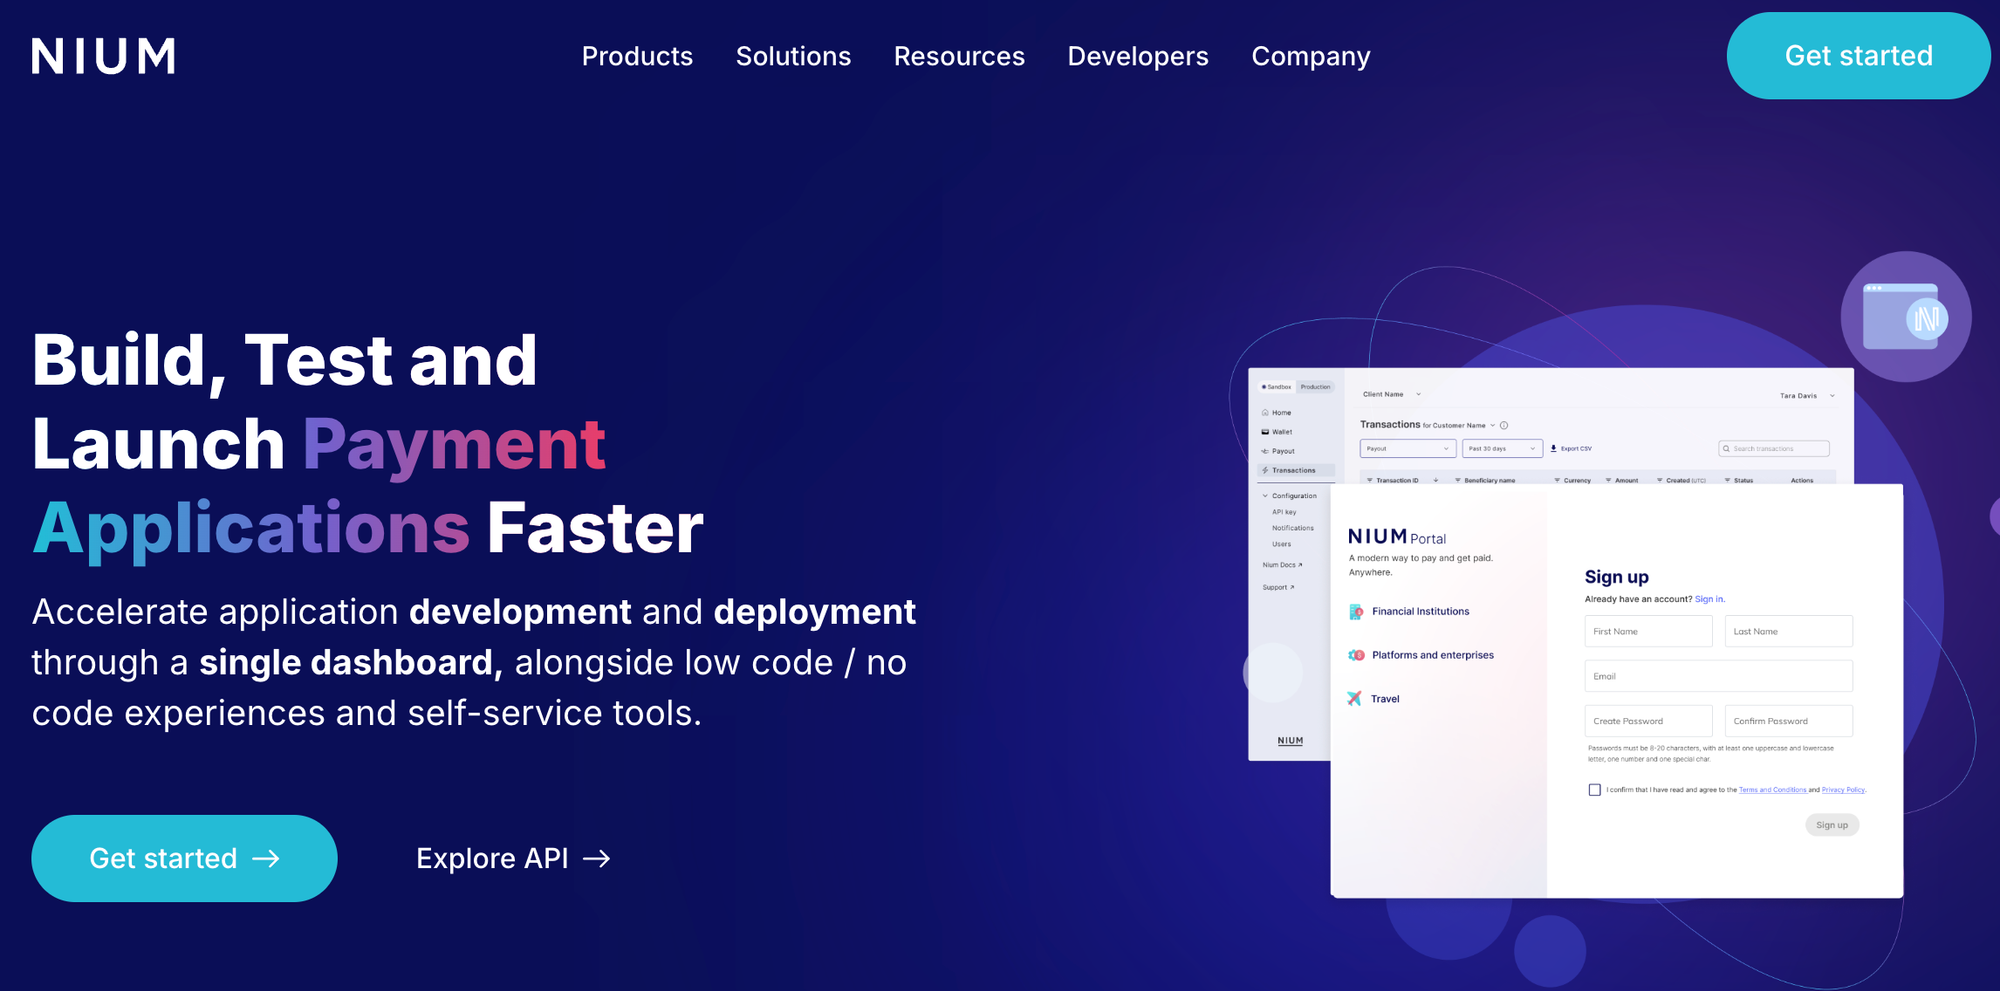
Task: Click the round browser window N icon
Action: coord(1905,316)
